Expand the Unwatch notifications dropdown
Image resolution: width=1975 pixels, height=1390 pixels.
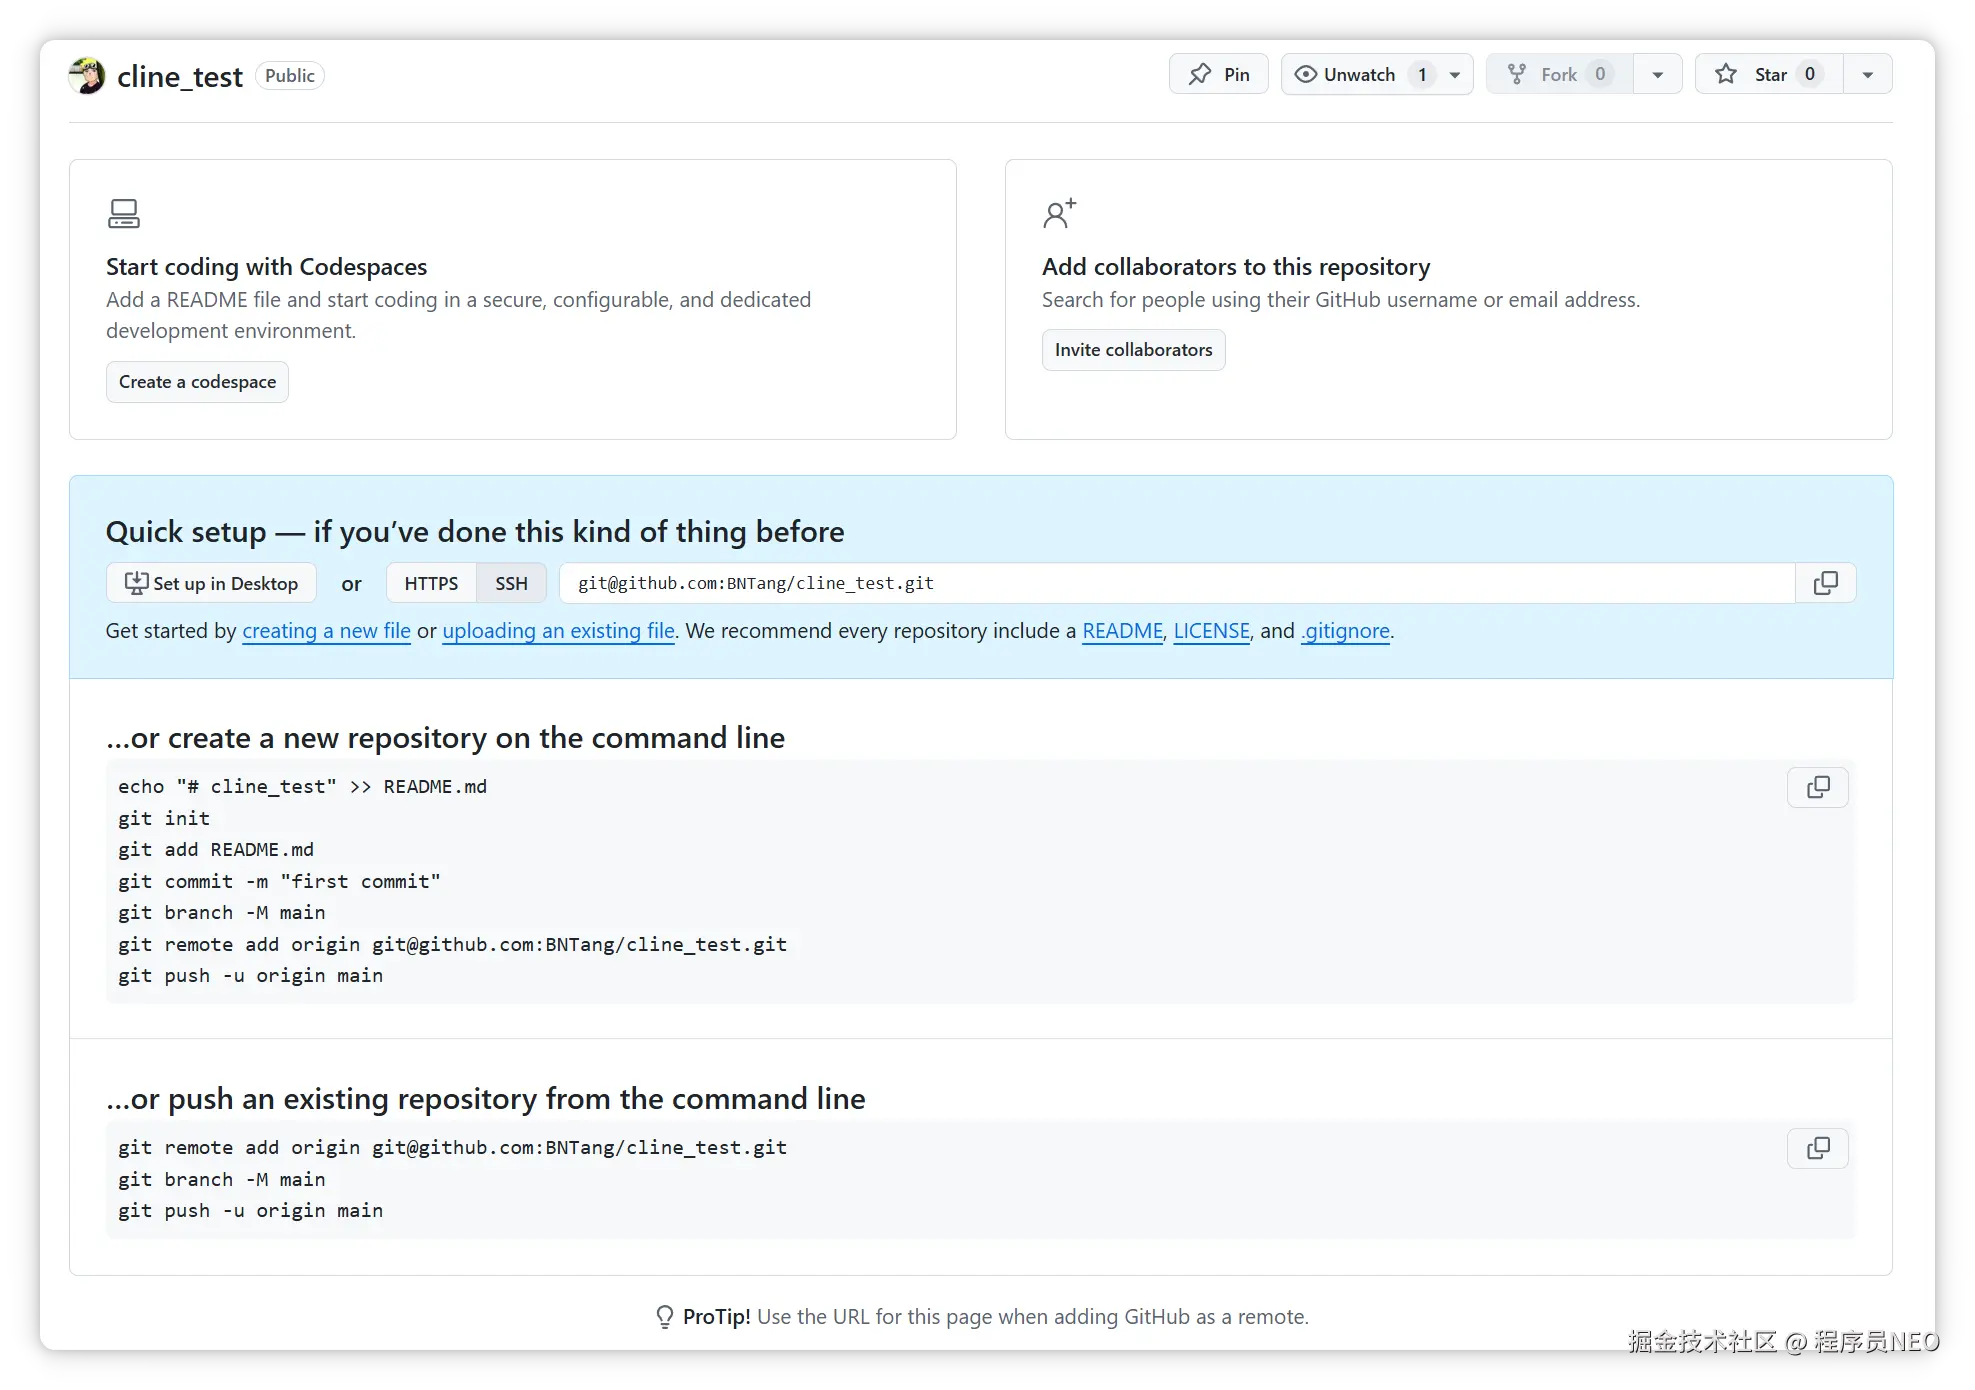click(1455, 75)
